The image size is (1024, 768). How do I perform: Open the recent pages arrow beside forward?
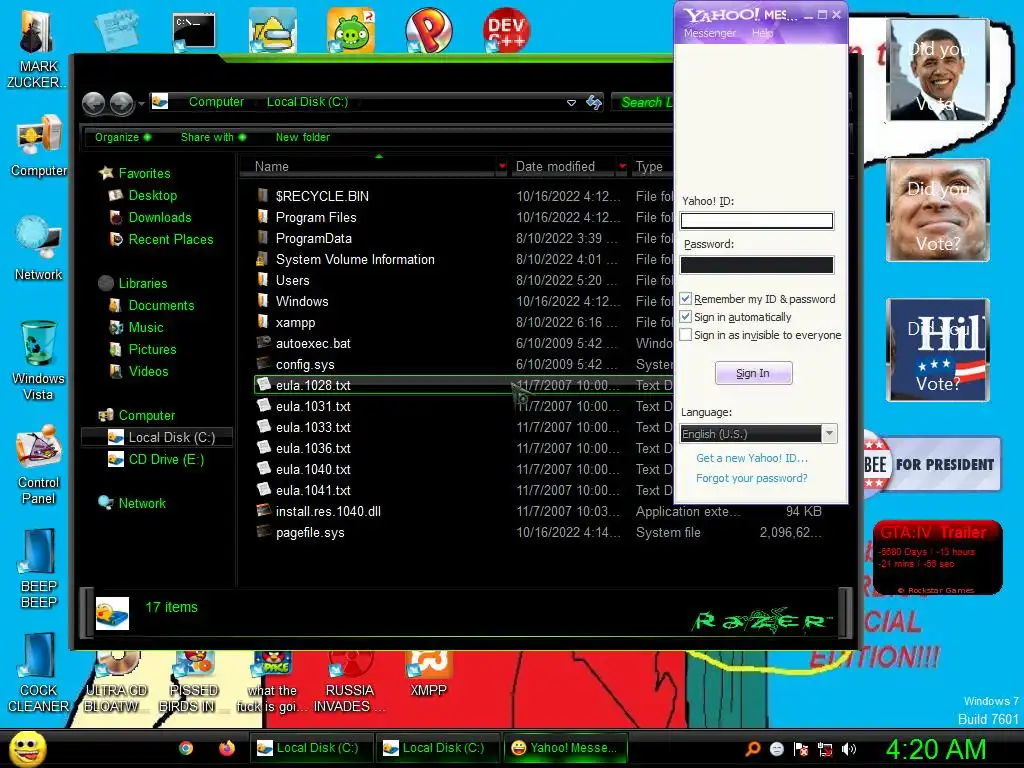pos(141,103)
